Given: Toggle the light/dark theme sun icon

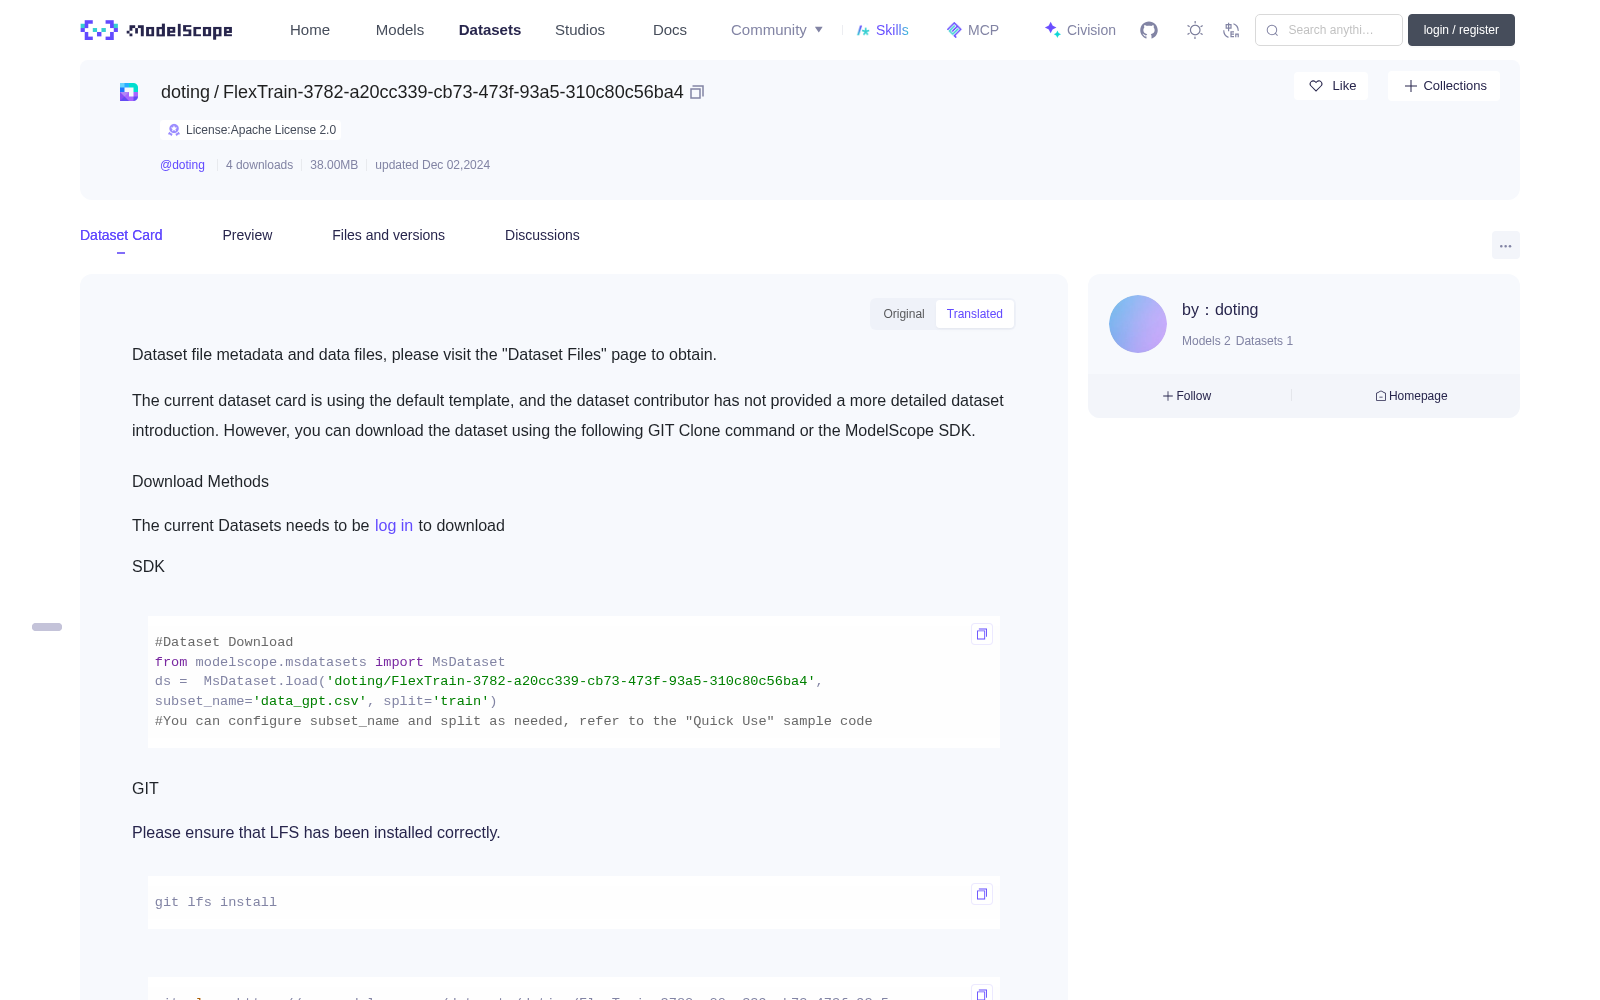Looking at the screenshot, I should point(1195,30).
